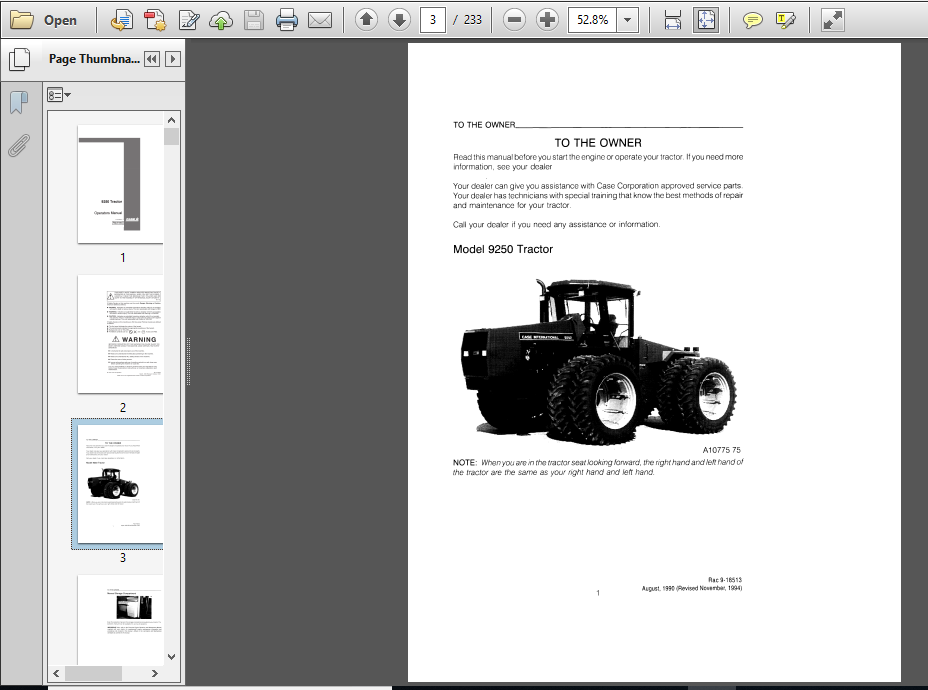This screenshot has height=690, width=928.
Task: Click the Email envelope icon
Action: [320, 20]
